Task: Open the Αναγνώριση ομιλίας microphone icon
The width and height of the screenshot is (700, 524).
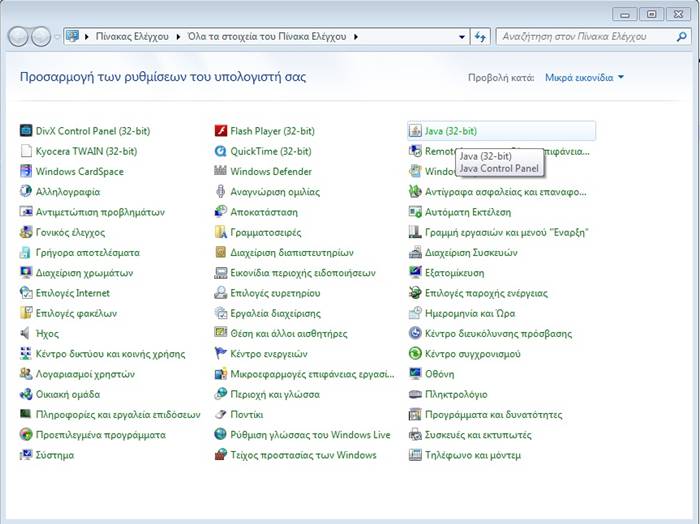Action: (x=221, y=191)
